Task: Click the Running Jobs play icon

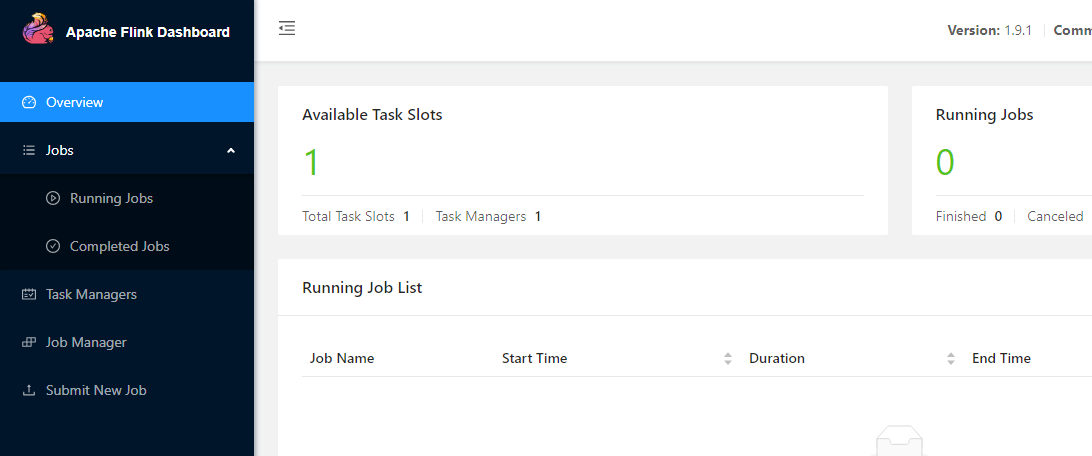Action: (53, 198)
